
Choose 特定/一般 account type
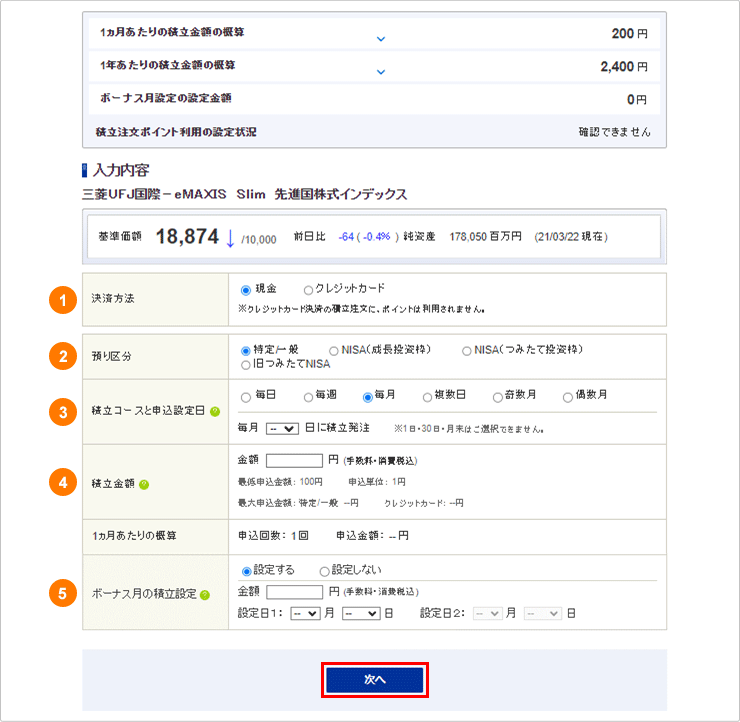coord(245,351)
